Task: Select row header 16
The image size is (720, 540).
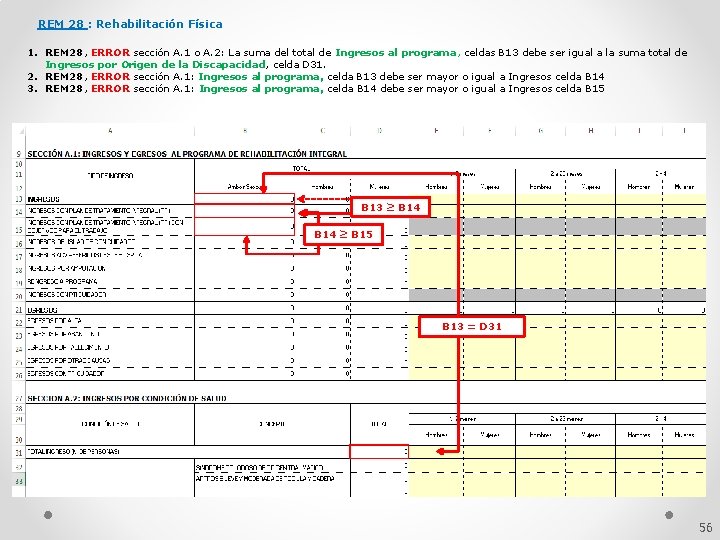Action: coord(19,242)
